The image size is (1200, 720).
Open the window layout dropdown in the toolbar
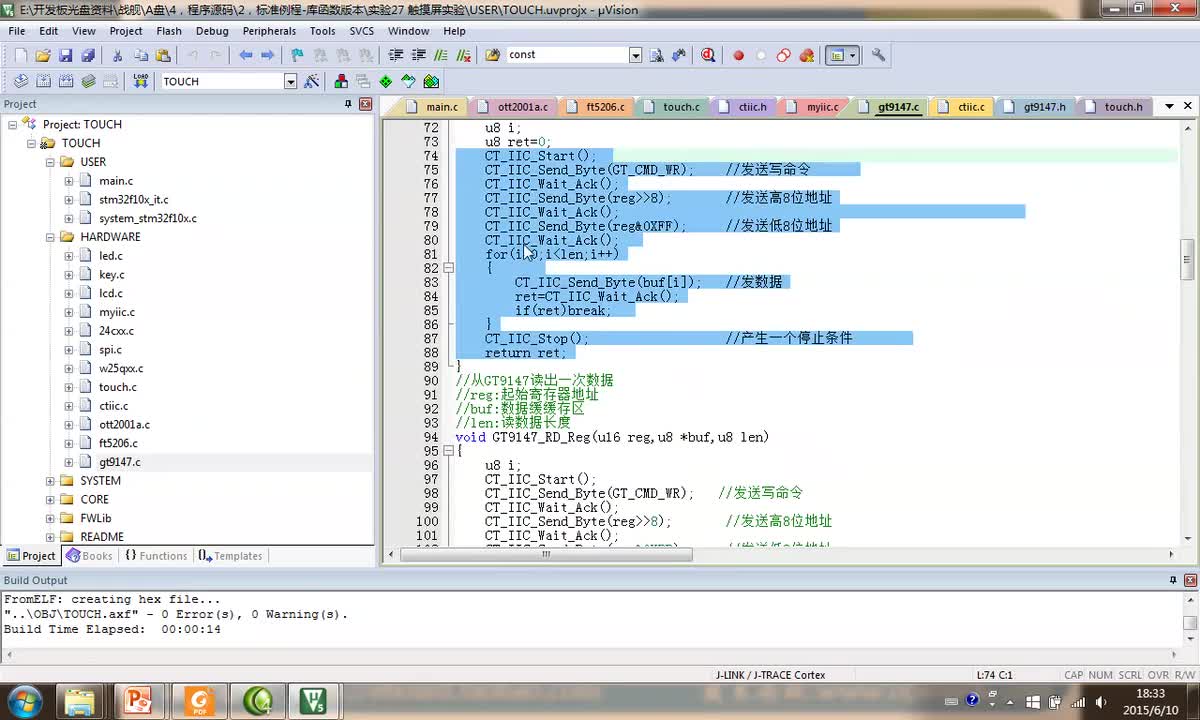pos(853,55)
